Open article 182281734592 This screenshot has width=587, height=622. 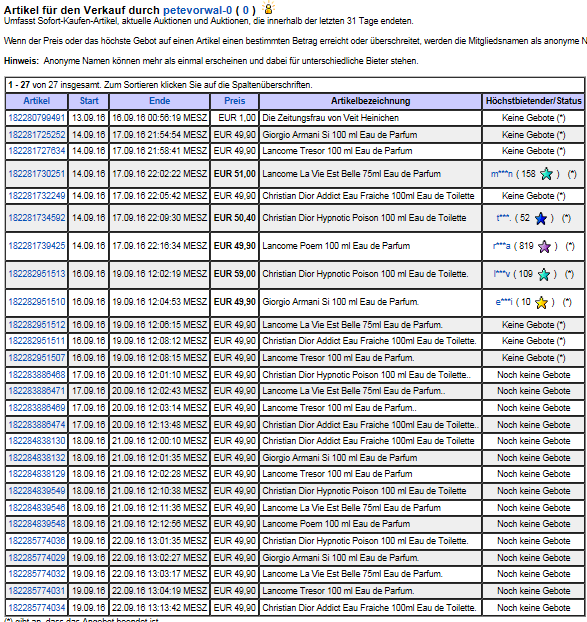(x=36, y=218)
